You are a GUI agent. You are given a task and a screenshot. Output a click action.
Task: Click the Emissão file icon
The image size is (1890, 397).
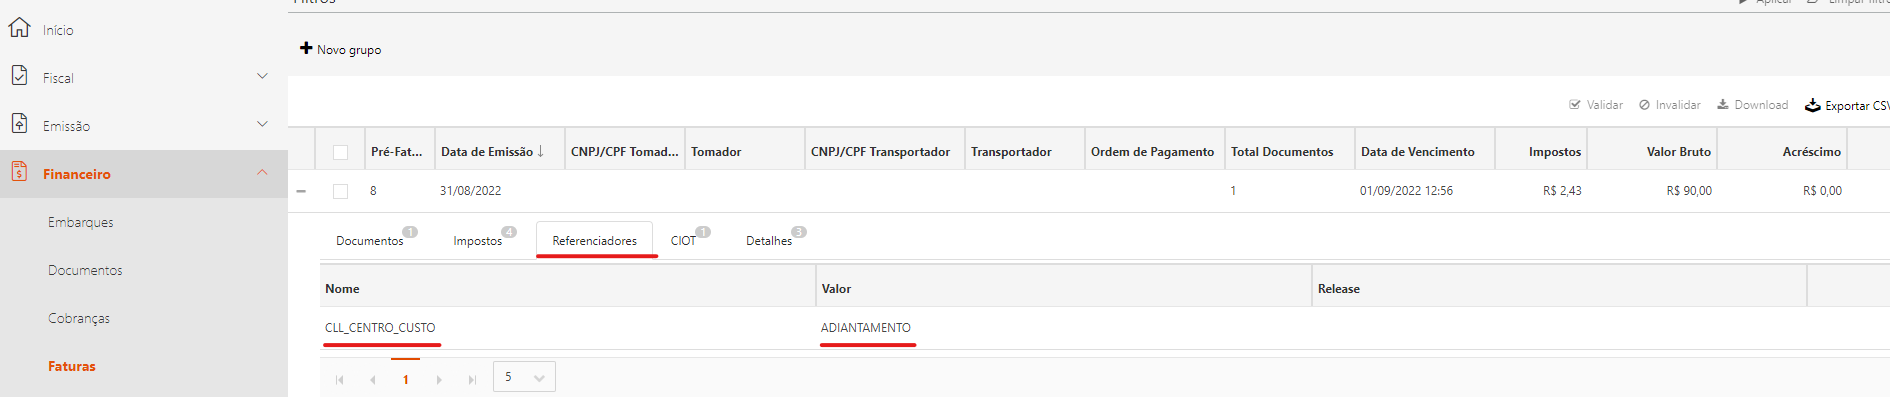point(19,124)
